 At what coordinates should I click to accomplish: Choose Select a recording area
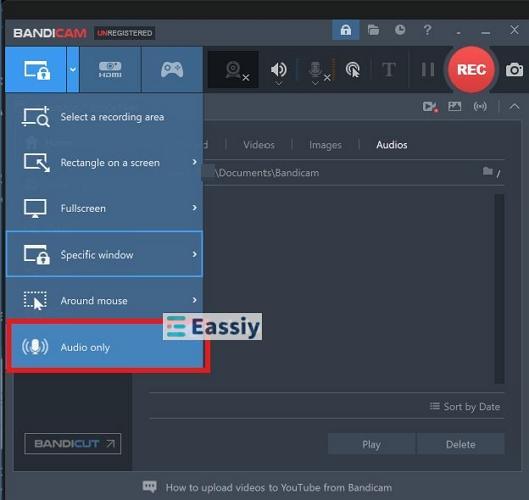[105, 117]
